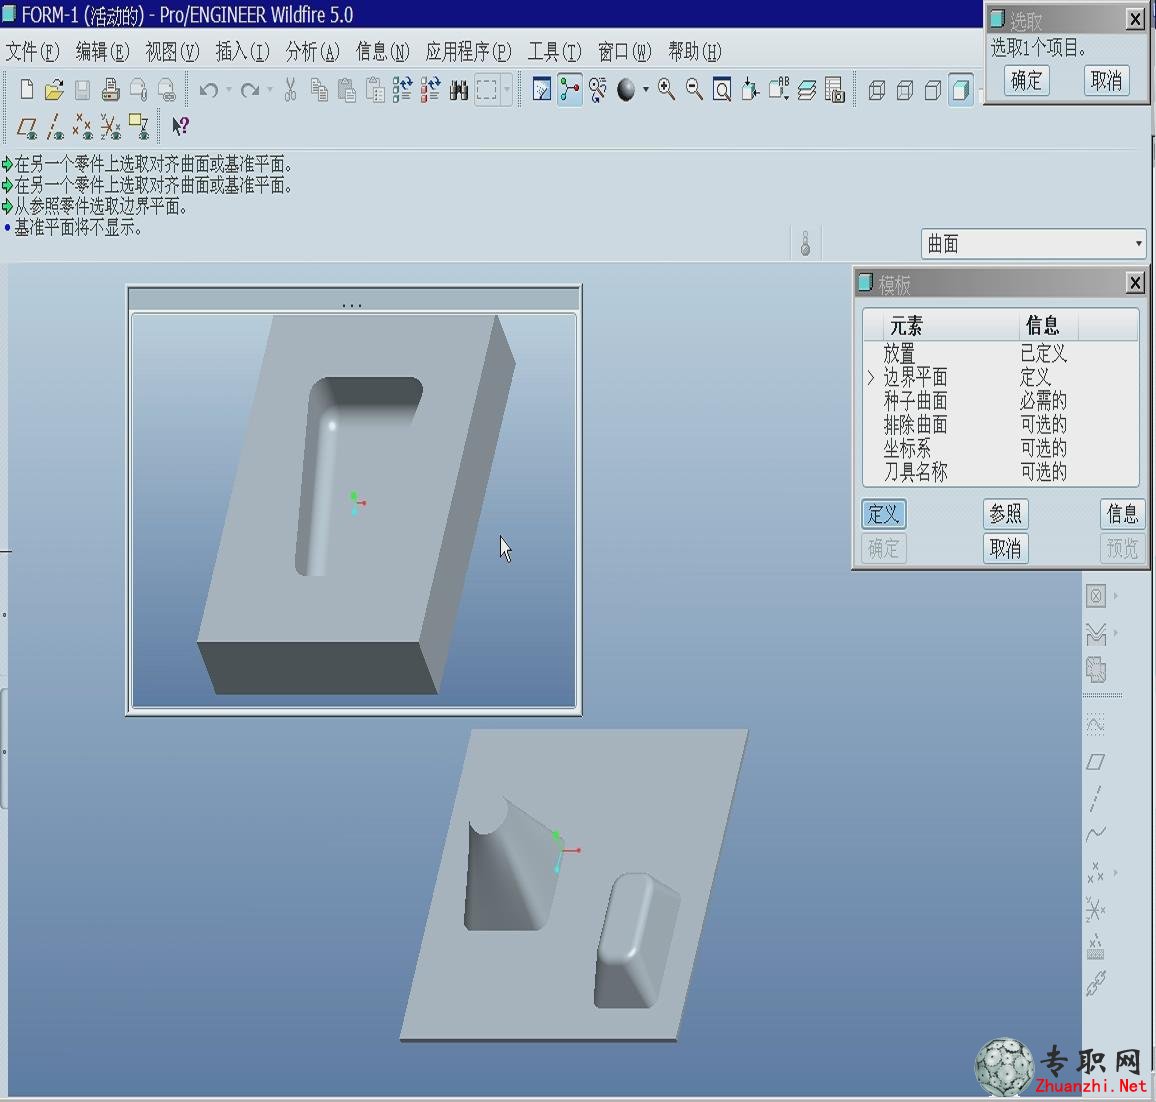Toggle Spin Center display
This screenshot has height=1102, width=1156.
(569, 90)
